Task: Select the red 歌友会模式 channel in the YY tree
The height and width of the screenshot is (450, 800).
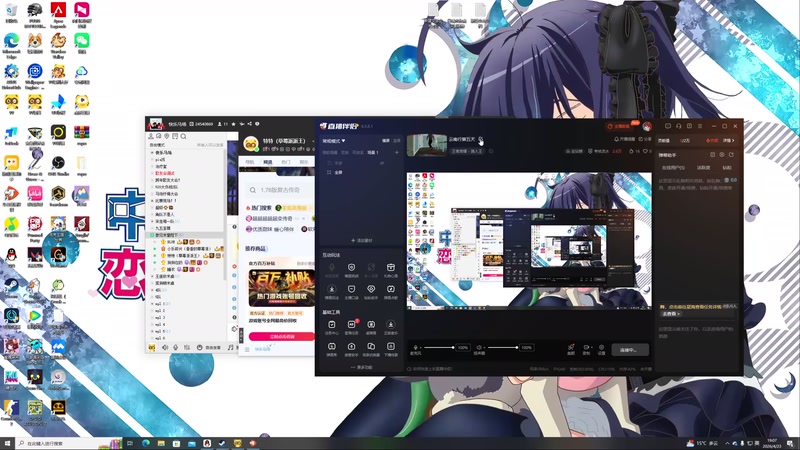Action: pyautogui.click(x=165, y=173)
